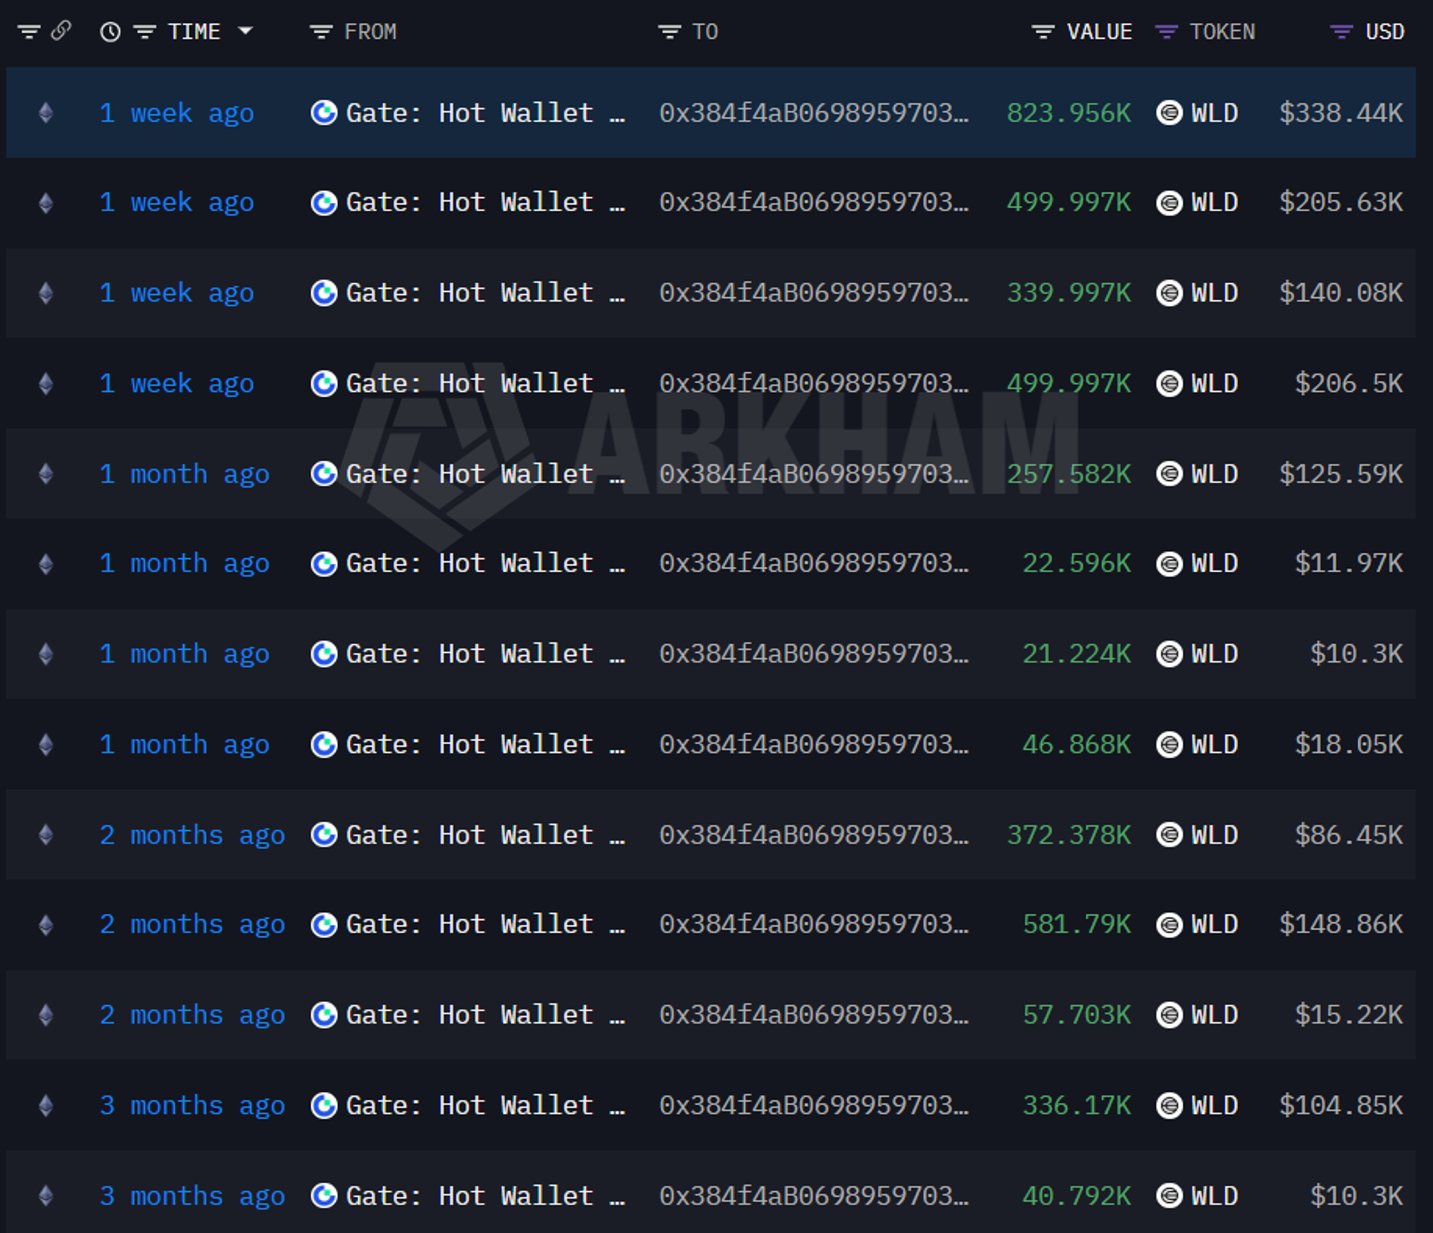Viewport: 1433px width, 1233px height.
Task: Click the Ethereum icon in the 339.997K row
Action: (46, 293)
